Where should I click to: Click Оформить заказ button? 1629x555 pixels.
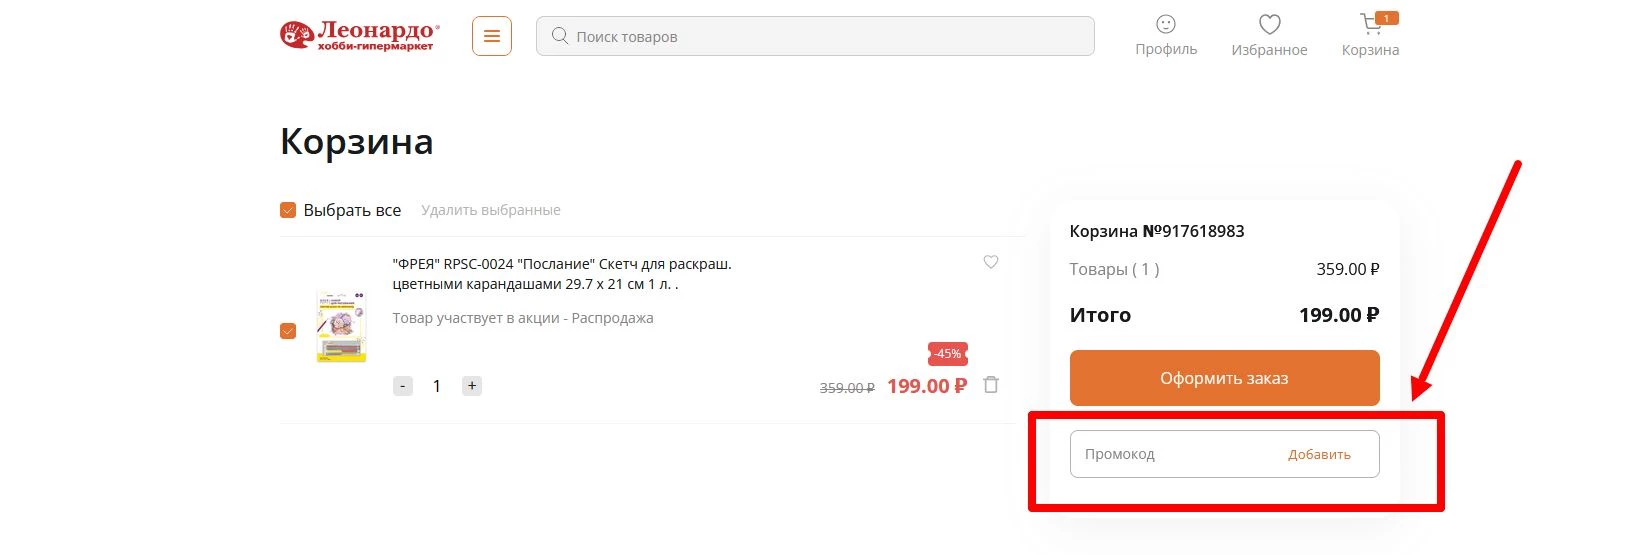[1224, 378]
